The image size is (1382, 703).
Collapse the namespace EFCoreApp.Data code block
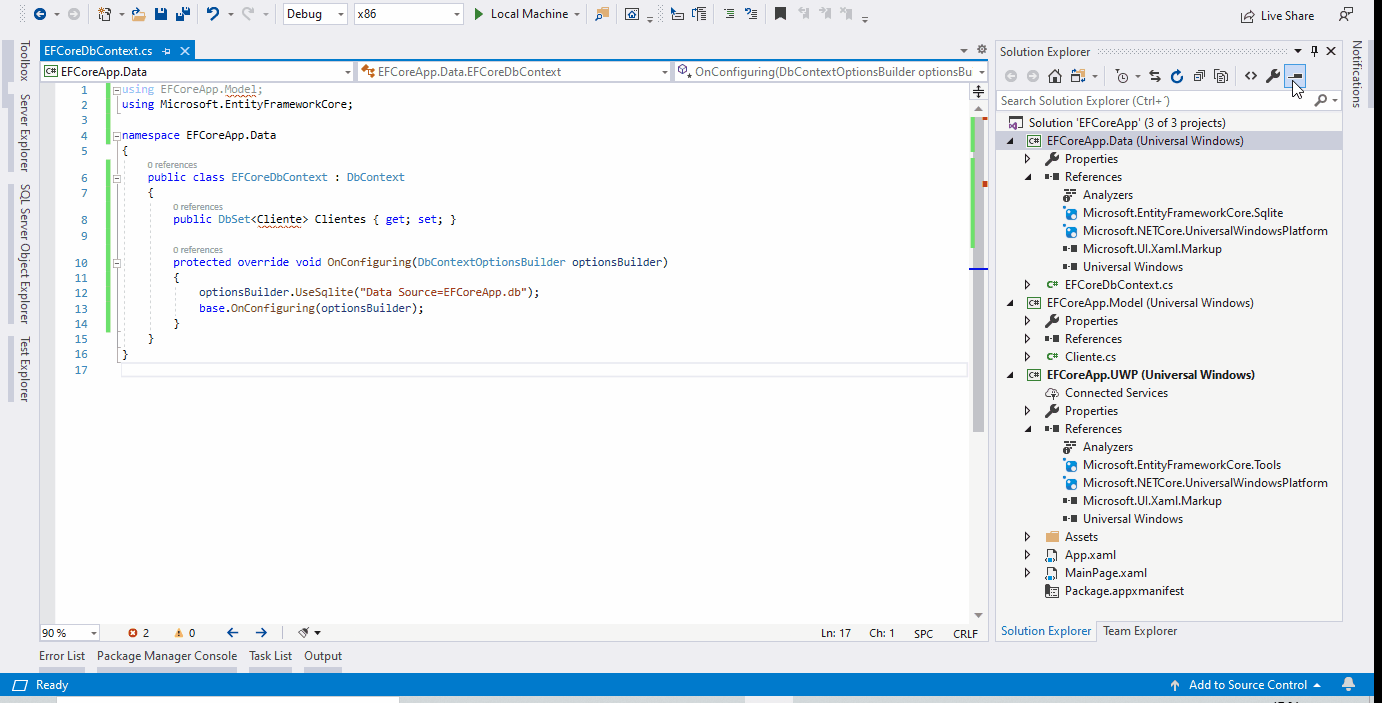pos(116,136)
